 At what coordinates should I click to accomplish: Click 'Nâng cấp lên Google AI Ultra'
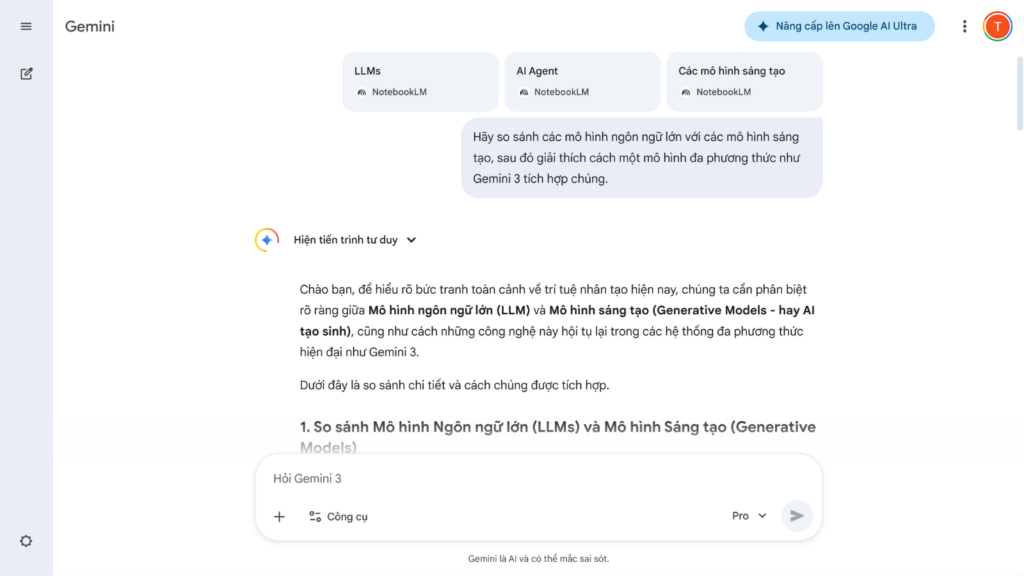pos(838,26)
